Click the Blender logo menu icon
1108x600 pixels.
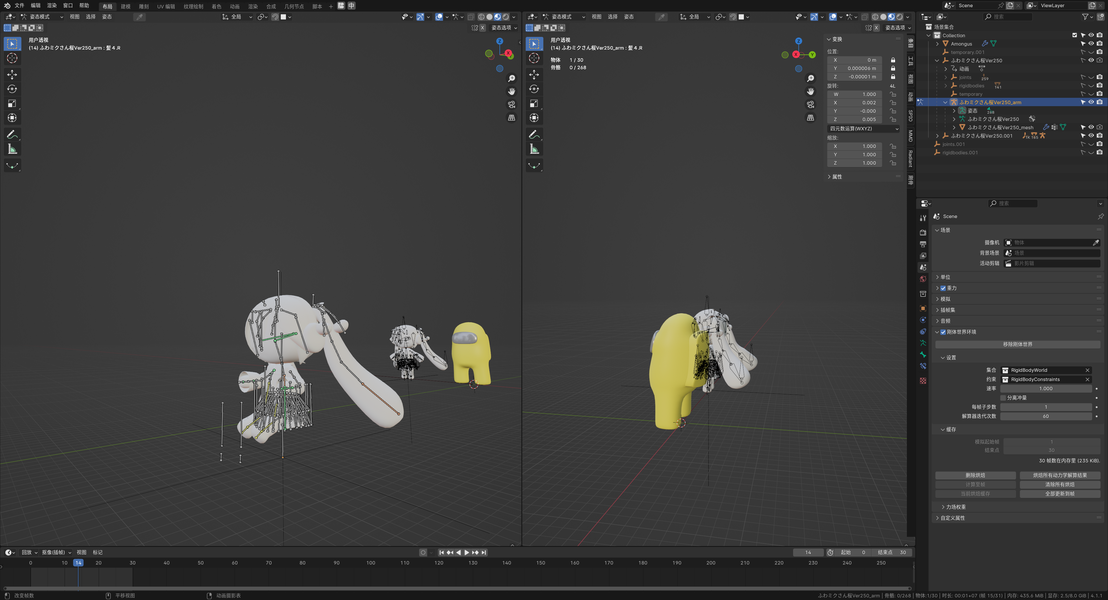pos(7,6)
